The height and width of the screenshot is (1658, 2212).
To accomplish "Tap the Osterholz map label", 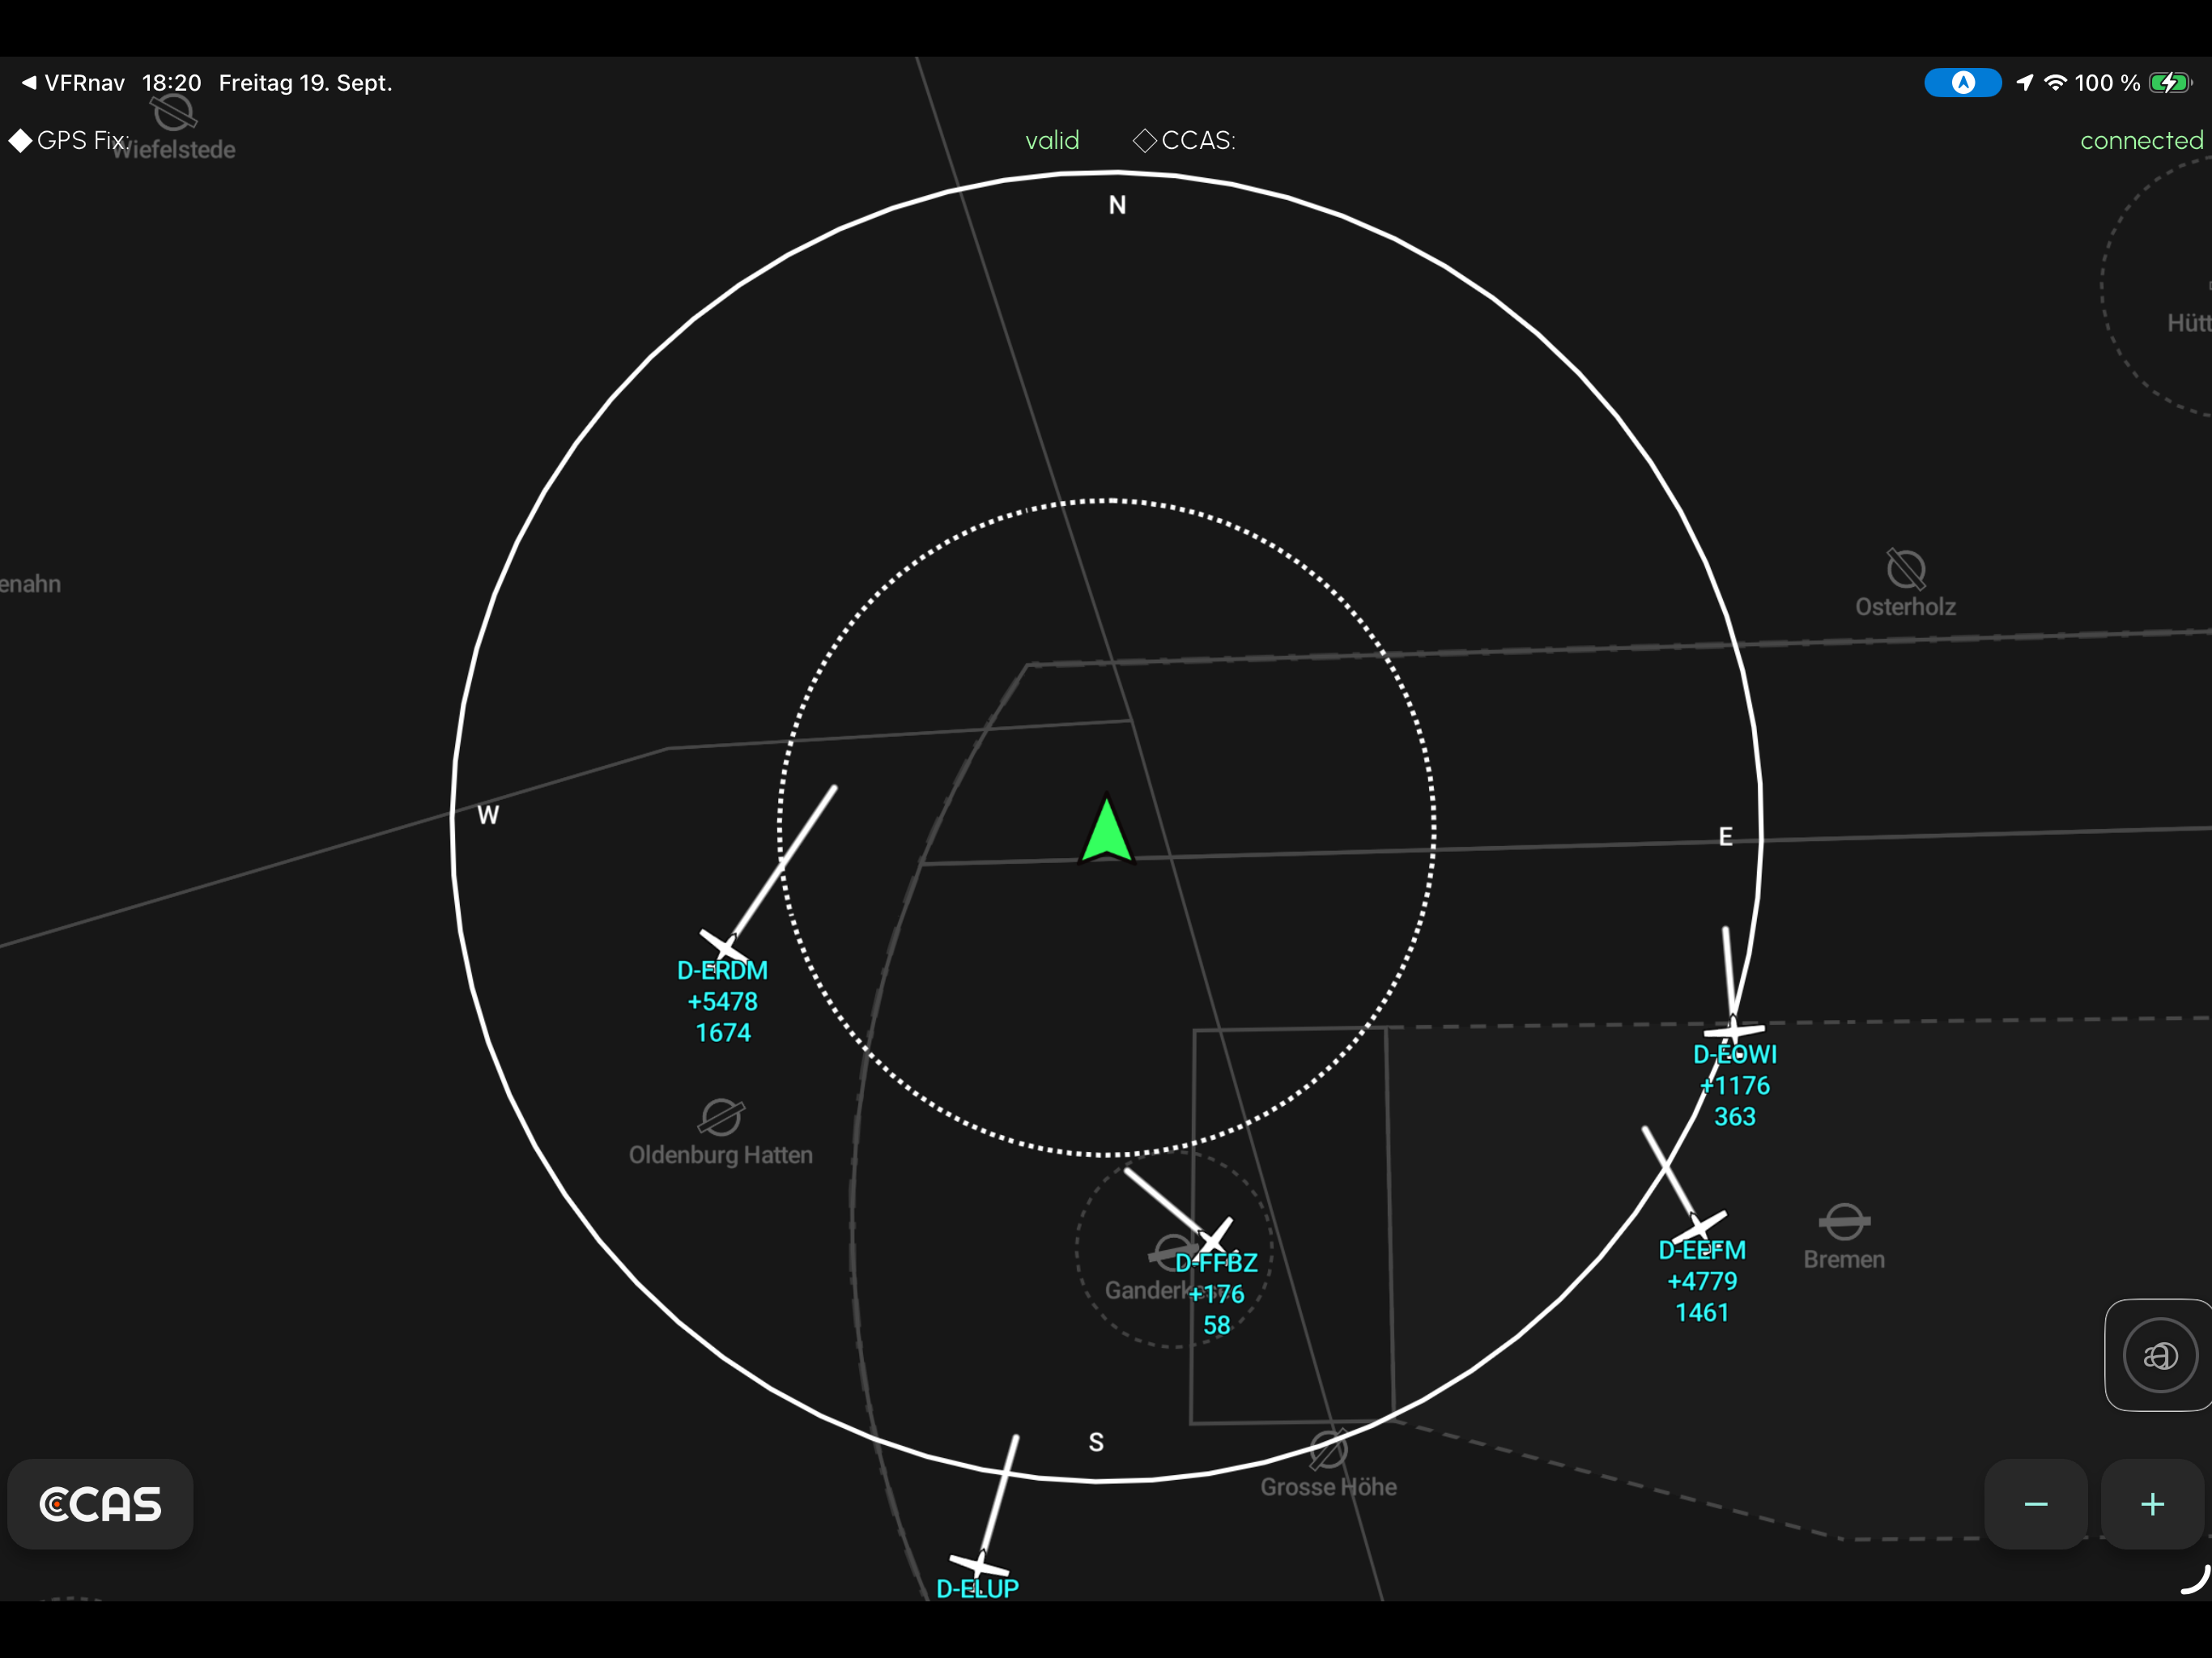I will click(x=1905, y=607).
